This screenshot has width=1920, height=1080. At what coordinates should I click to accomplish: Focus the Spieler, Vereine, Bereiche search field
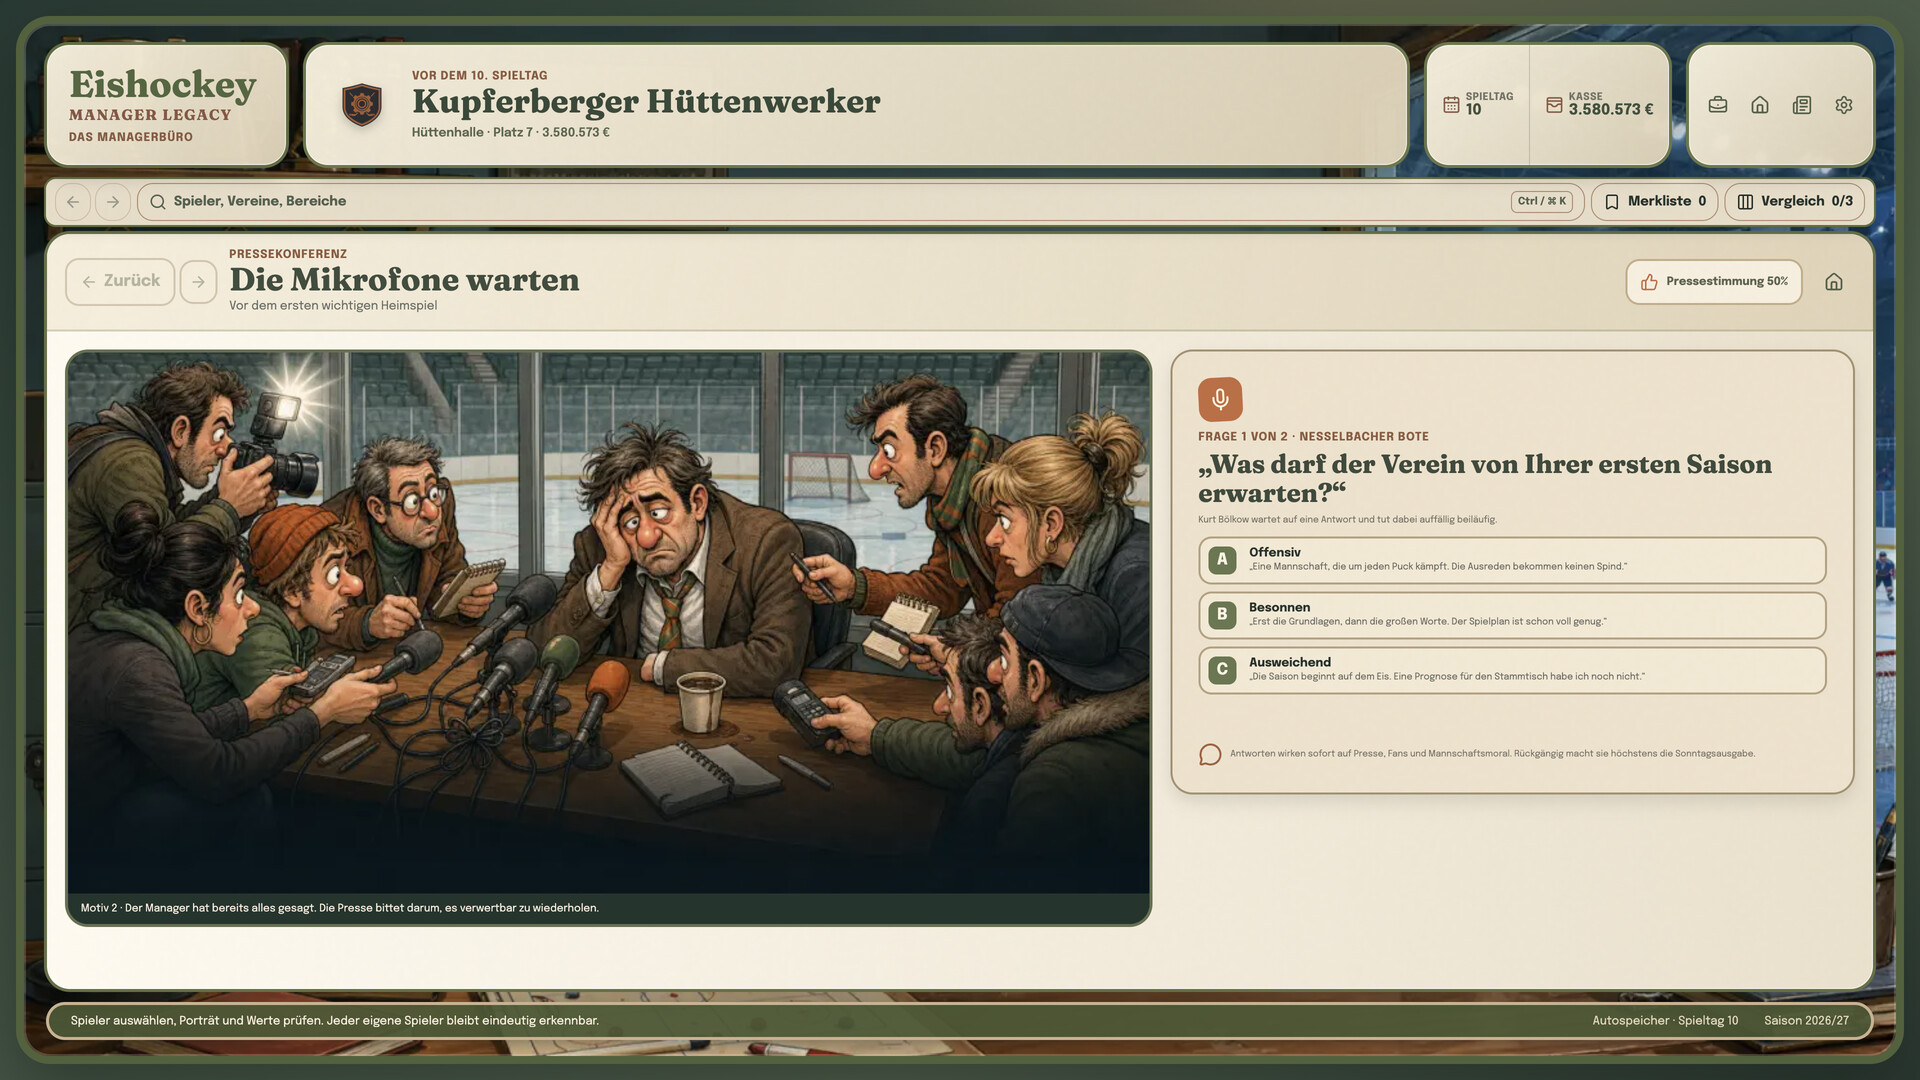[860, 202]
